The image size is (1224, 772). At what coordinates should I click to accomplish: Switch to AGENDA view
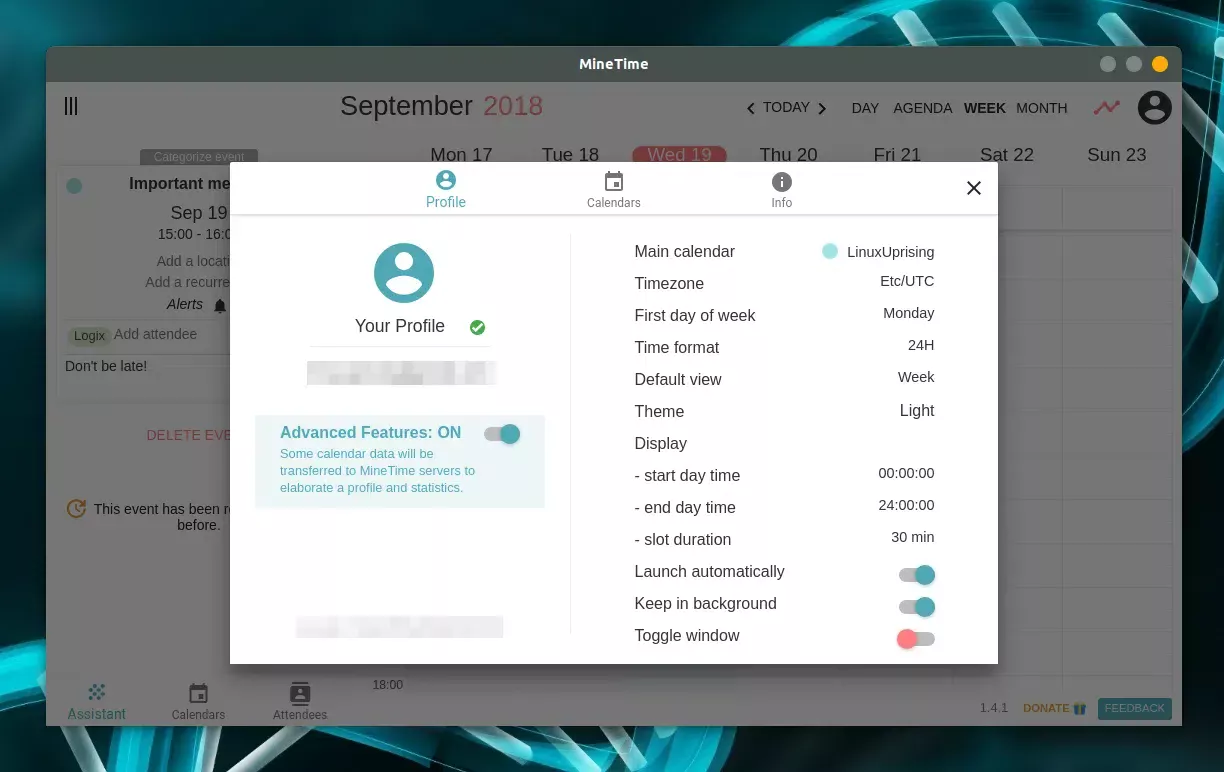[x=922, y=108]
